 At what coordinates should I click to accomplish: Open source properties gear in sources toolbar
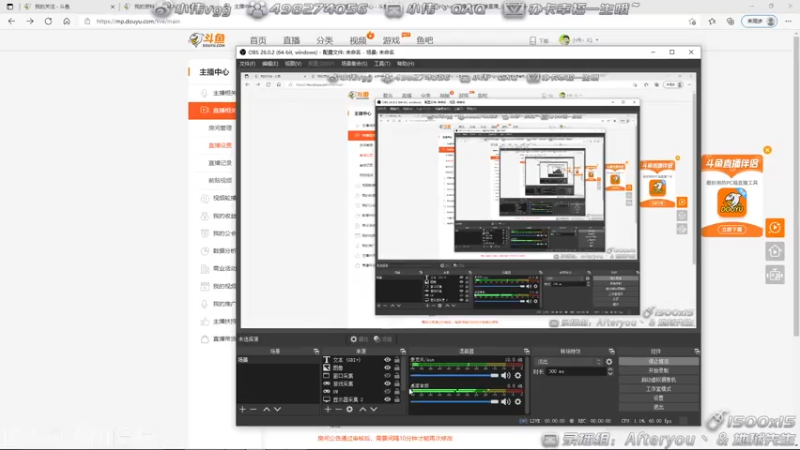click(349, 409)
